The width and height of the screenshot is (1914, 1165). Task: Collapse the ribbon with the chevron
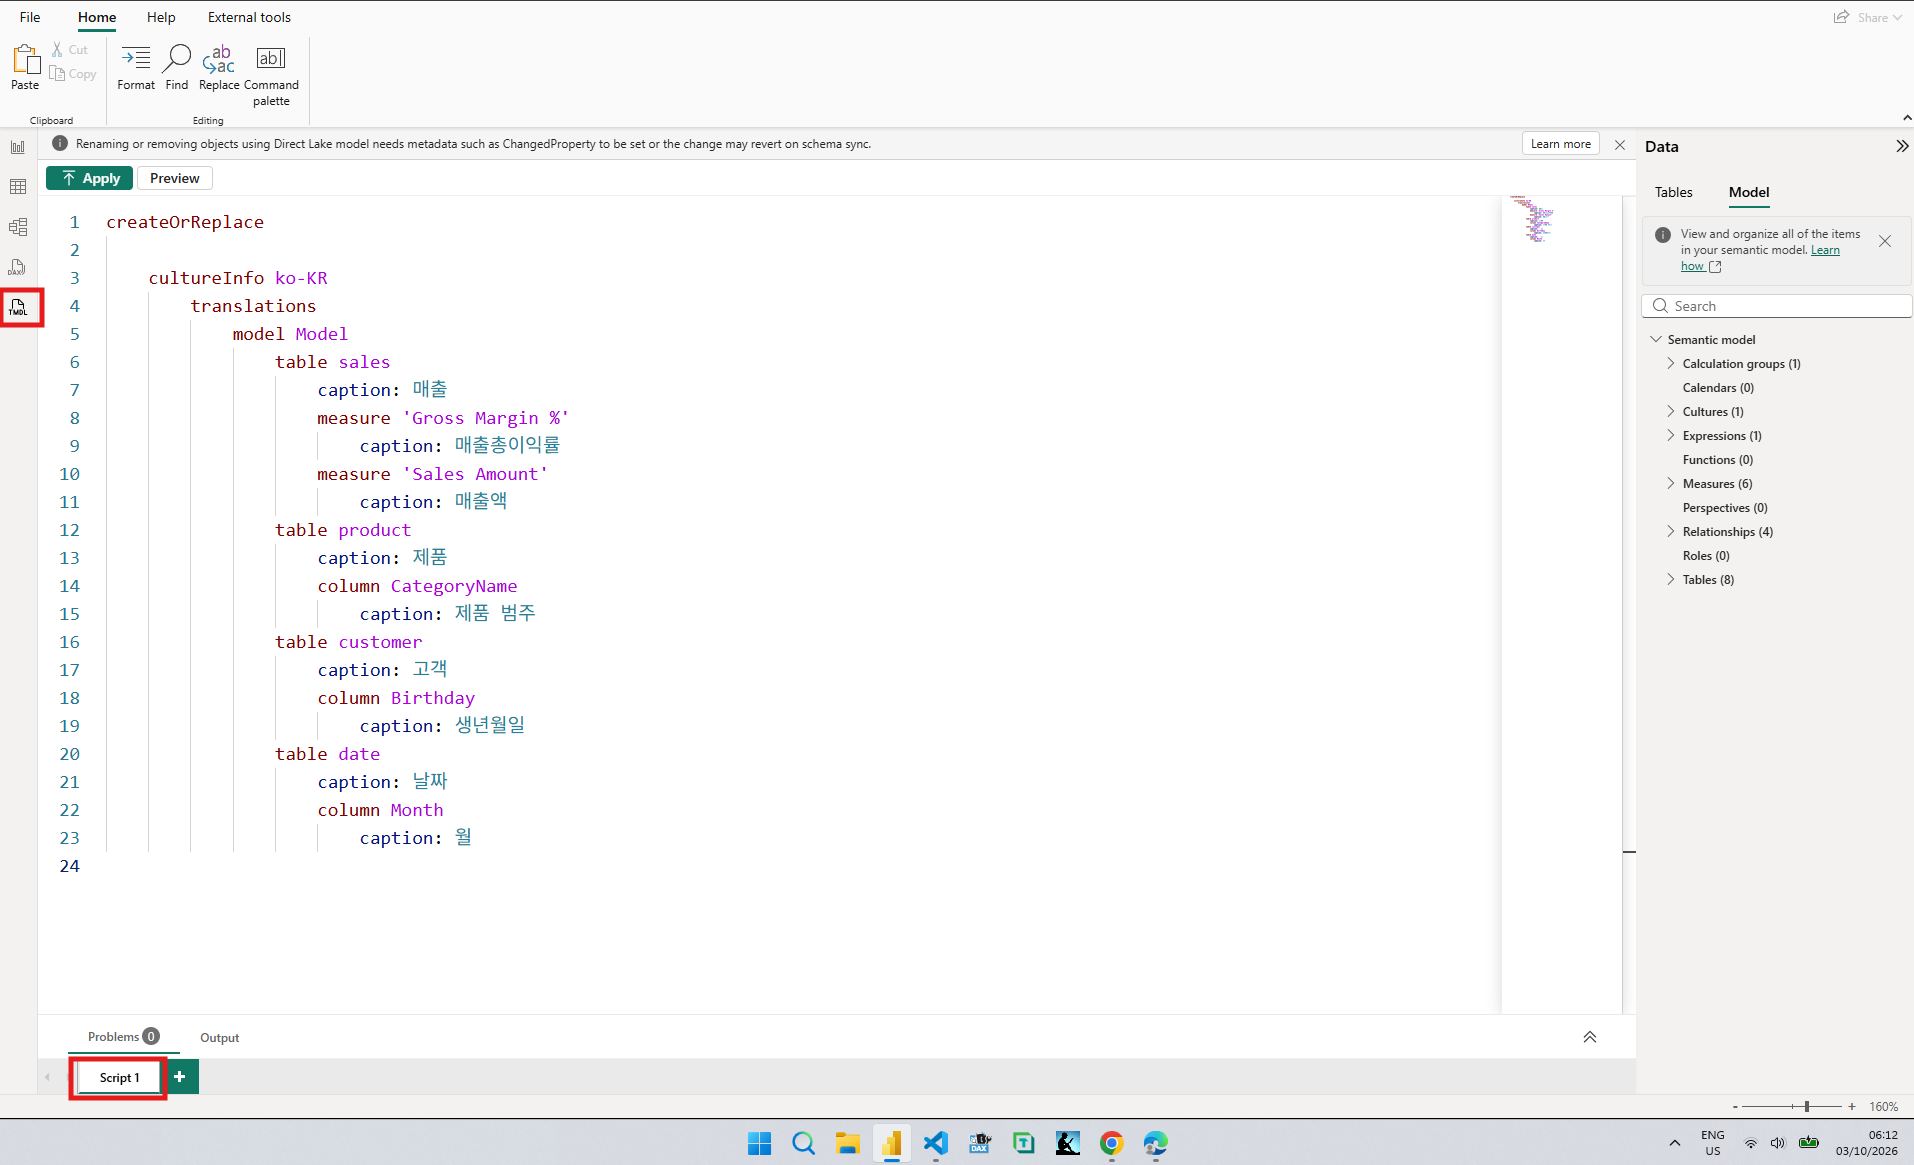(1907, 118)
